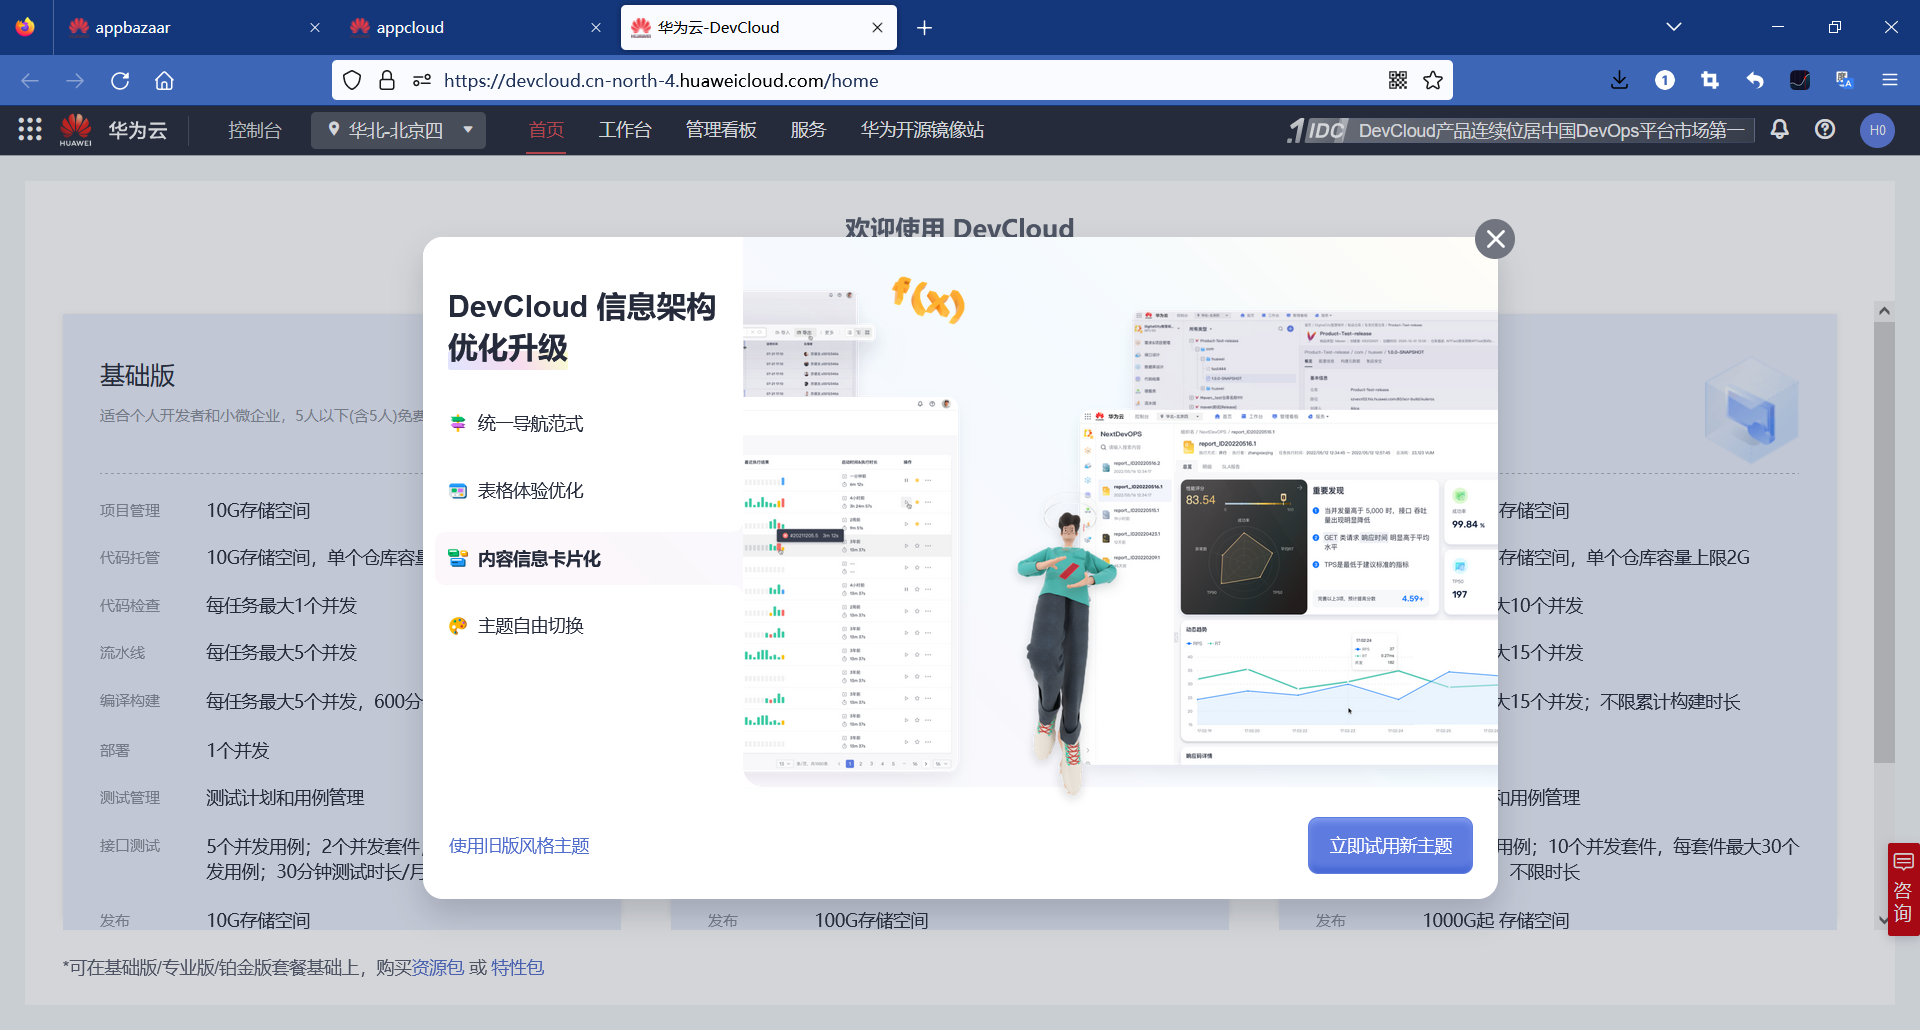Screen dimensions: 1920x1030
Task: Open the 咨询 consultation panel
Action: 1903,890
